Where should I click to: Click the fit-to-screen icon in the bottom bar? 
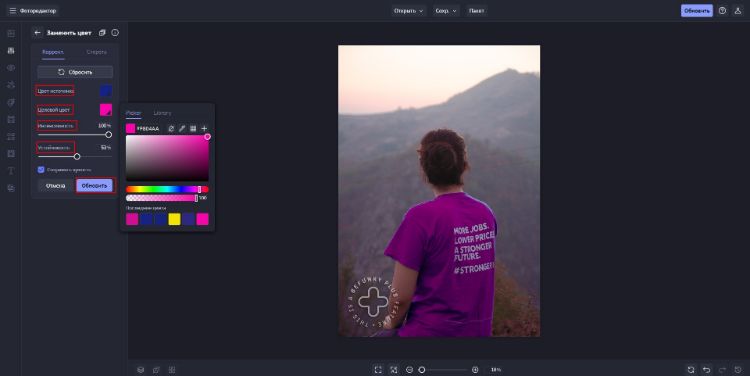click(378, 370)
